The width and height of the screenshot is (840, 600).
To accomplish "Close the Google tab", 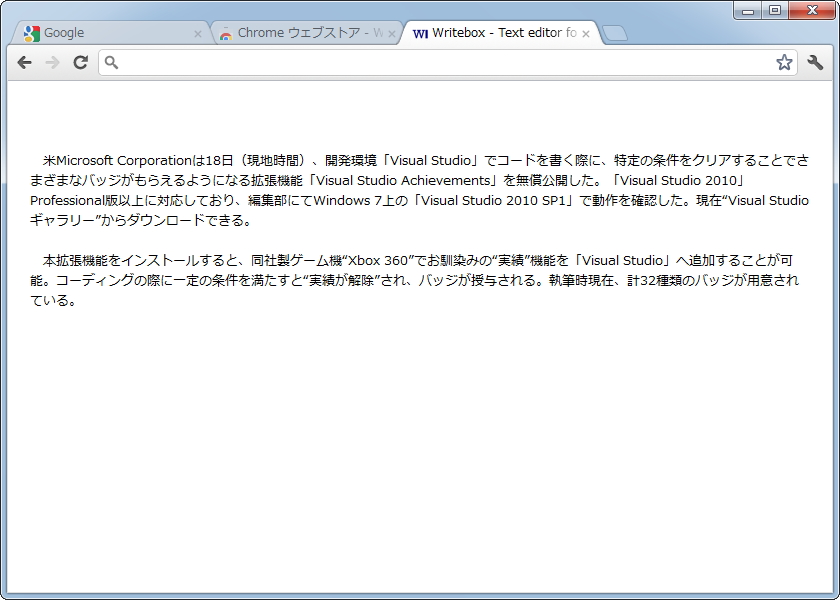I will (x=198, y=34).
